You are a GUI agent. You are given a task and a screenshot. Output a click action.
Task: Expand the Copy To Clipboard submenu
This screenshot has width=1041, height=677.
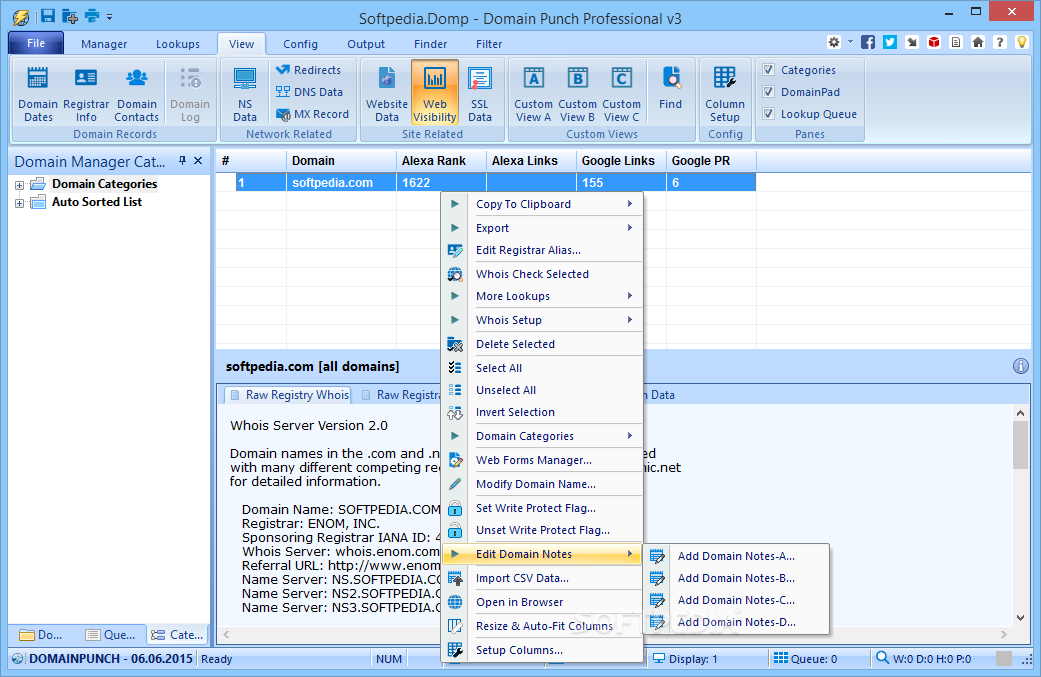point(542,204)
